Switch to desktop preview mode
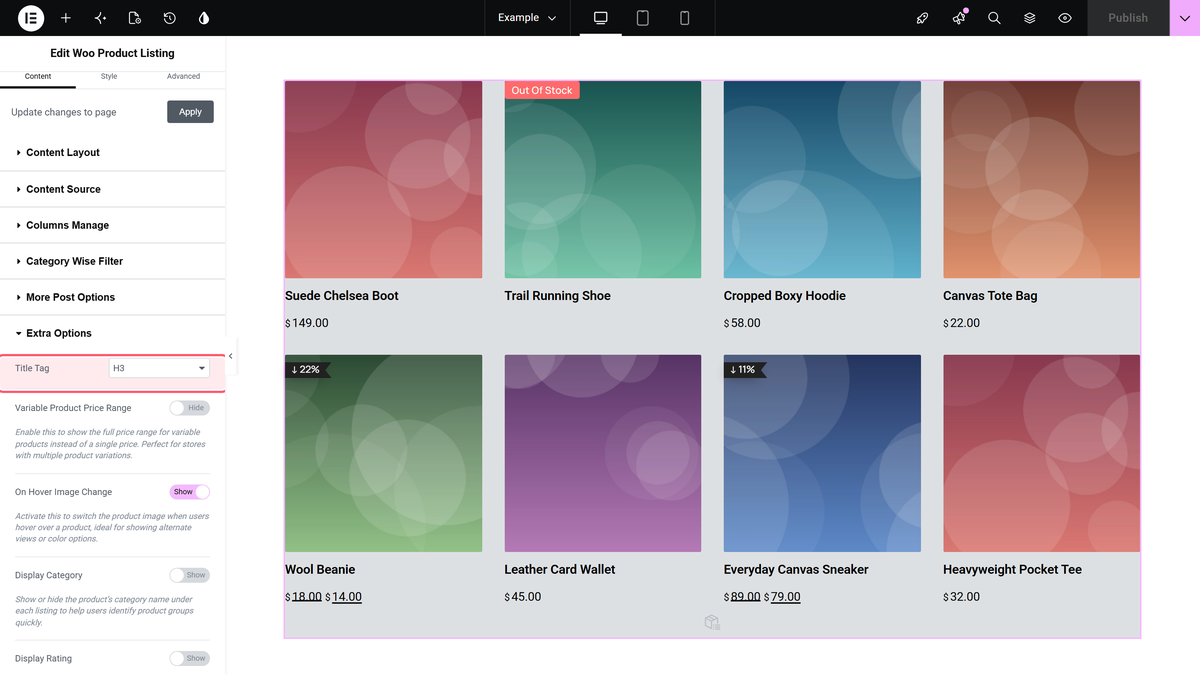 [x=601, y=18]
